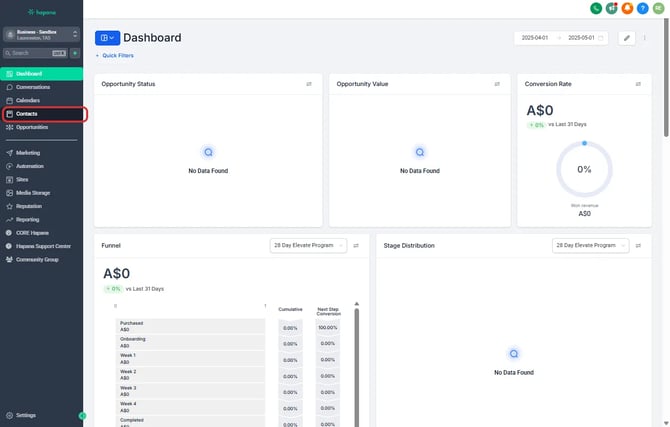Open the orange notifications bell
Viewport: 670px width, 427px height.
tap(627, 8)
